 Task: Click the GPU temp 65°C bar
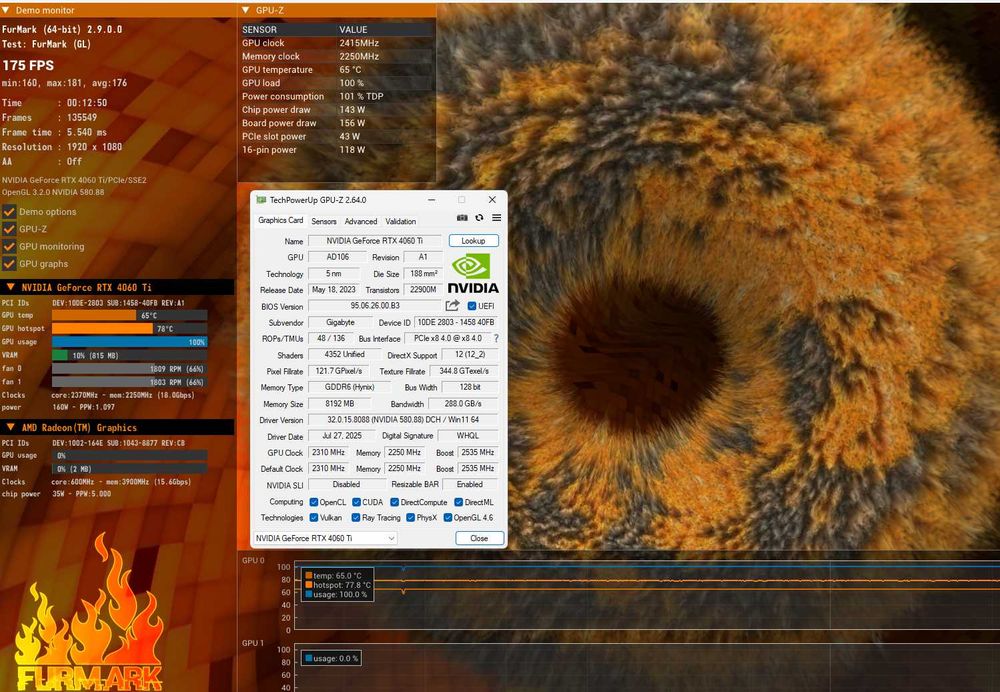tap(129, 315)
